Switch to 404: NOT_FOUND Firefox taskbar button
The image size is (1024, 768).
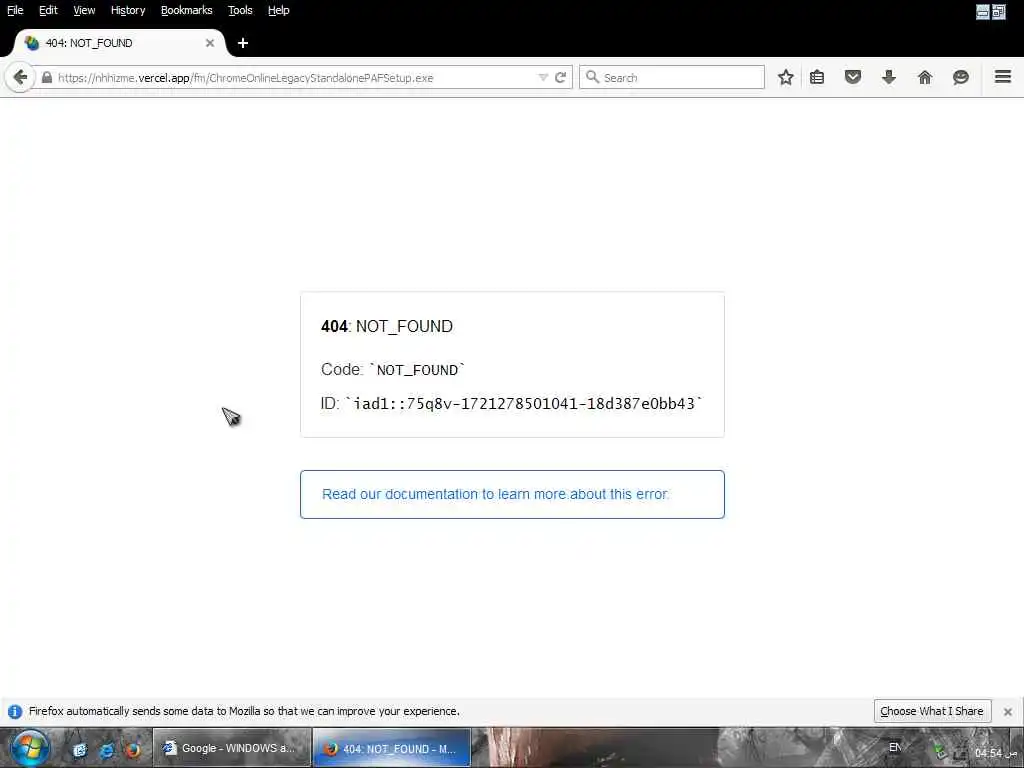pyautogui.click(x=392, y=748)
